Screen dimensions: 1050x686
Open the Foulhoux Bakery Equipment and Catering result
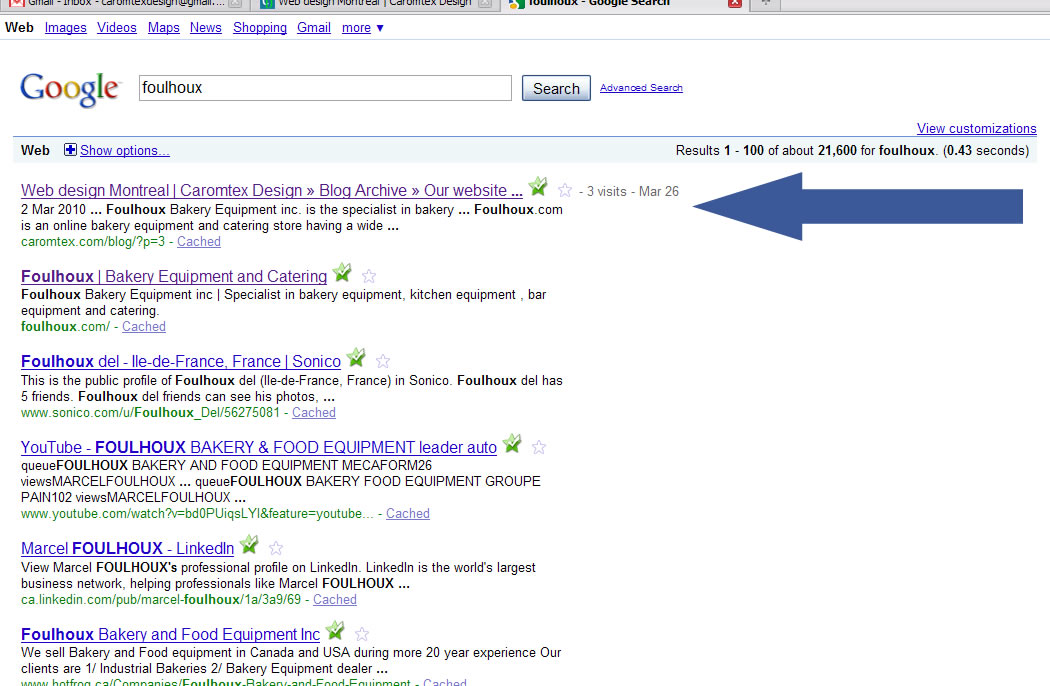pos(174,277)
